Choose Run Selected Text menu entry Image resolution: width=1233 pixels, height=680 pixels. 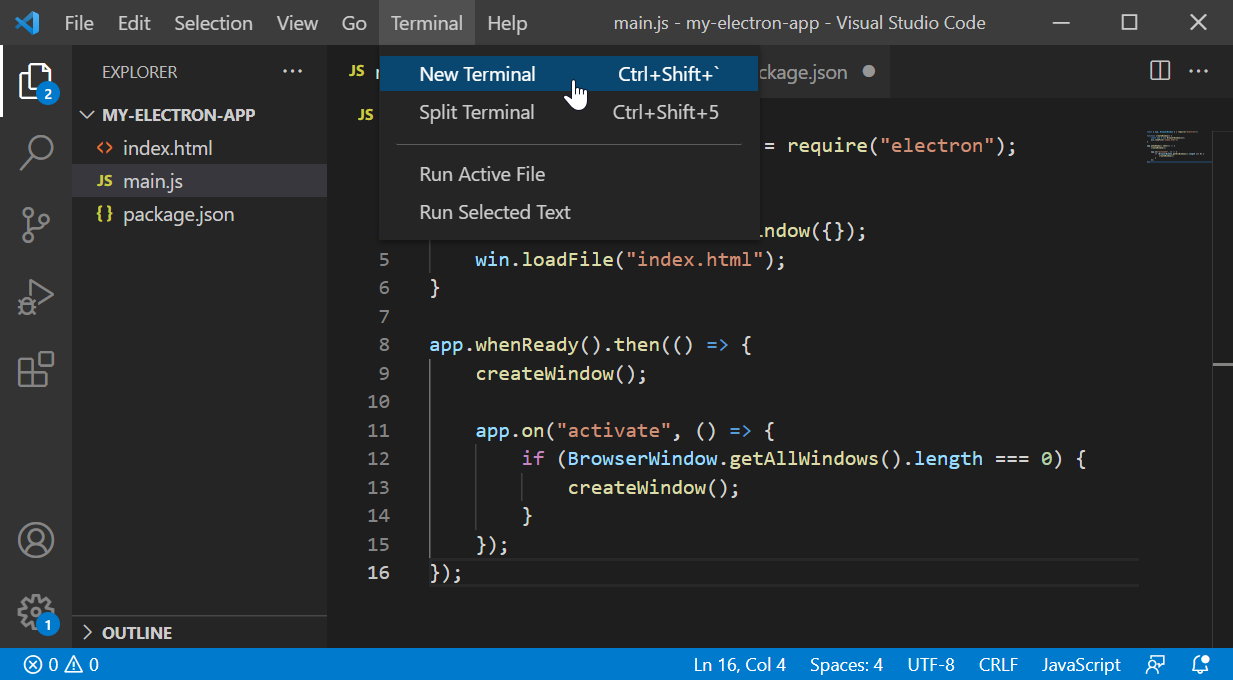569,212
